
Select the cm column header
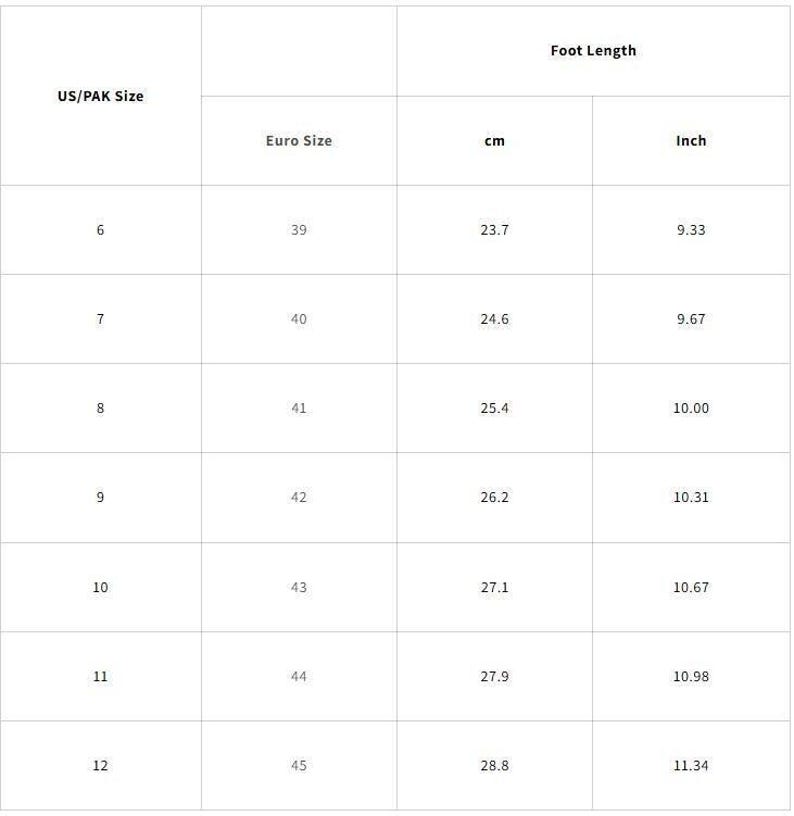point(494,141)
